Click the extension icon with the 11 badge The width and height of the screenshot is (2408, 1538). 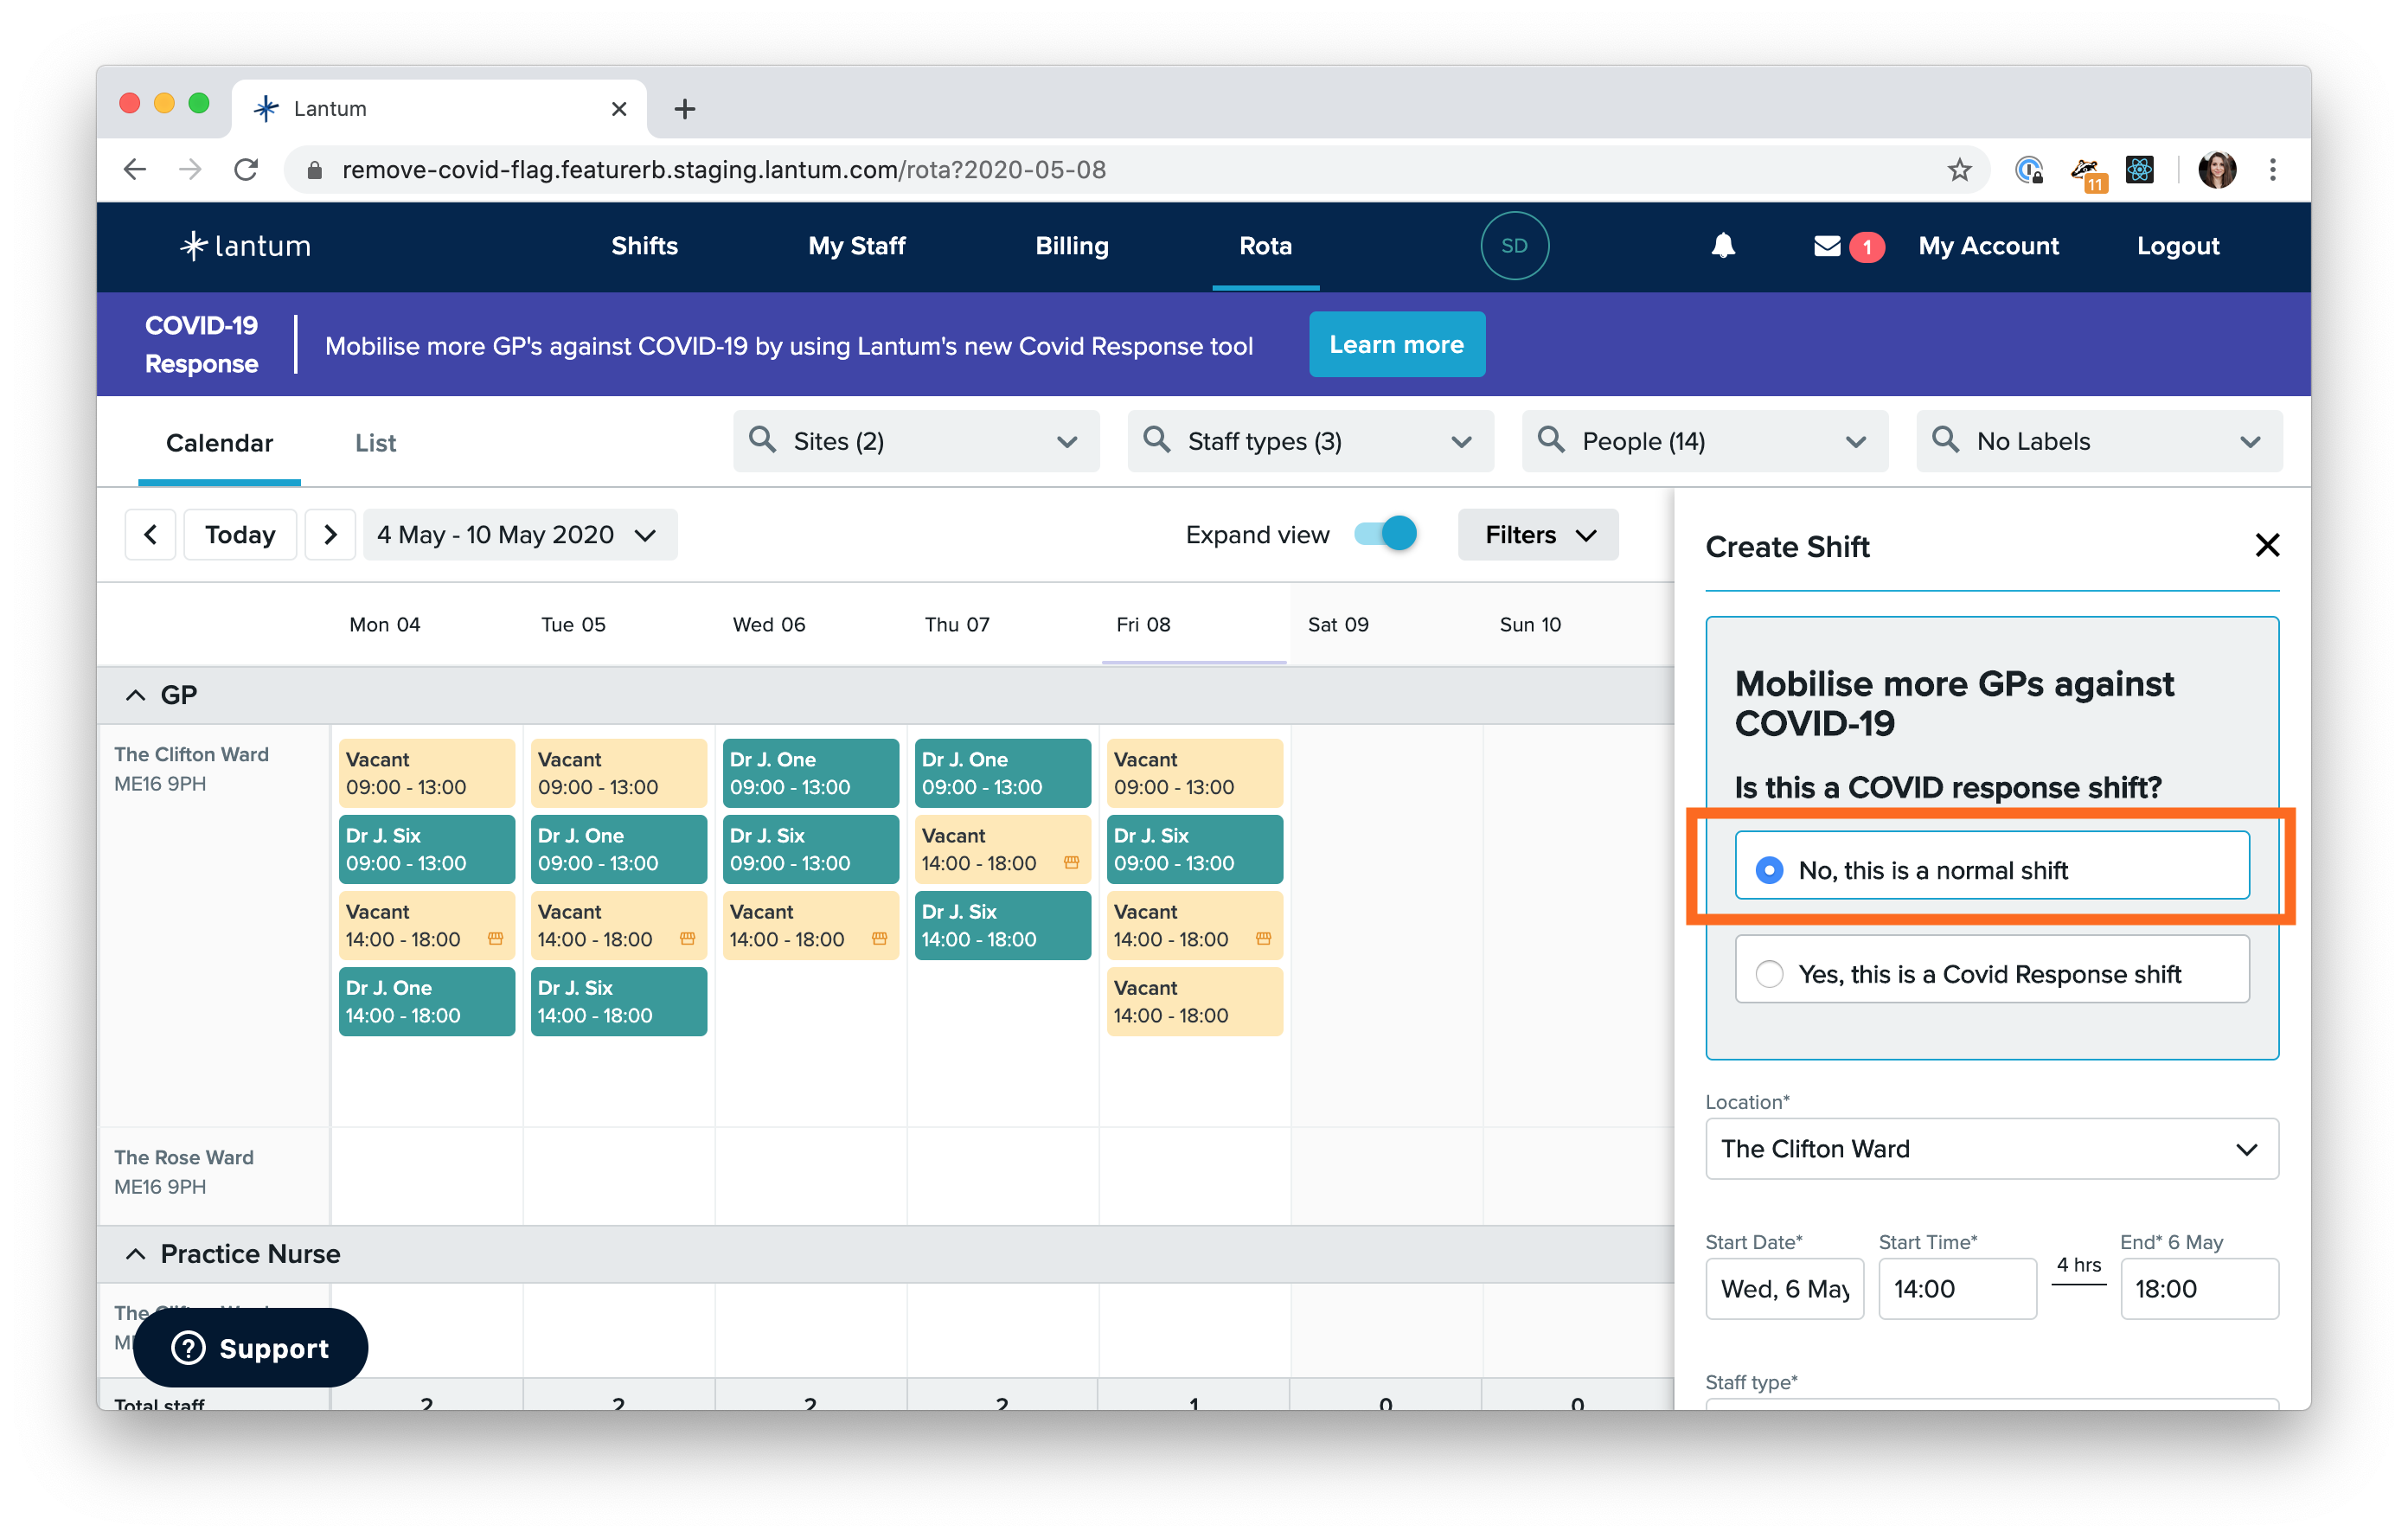pyautogui.click(x=2087, y=172)
